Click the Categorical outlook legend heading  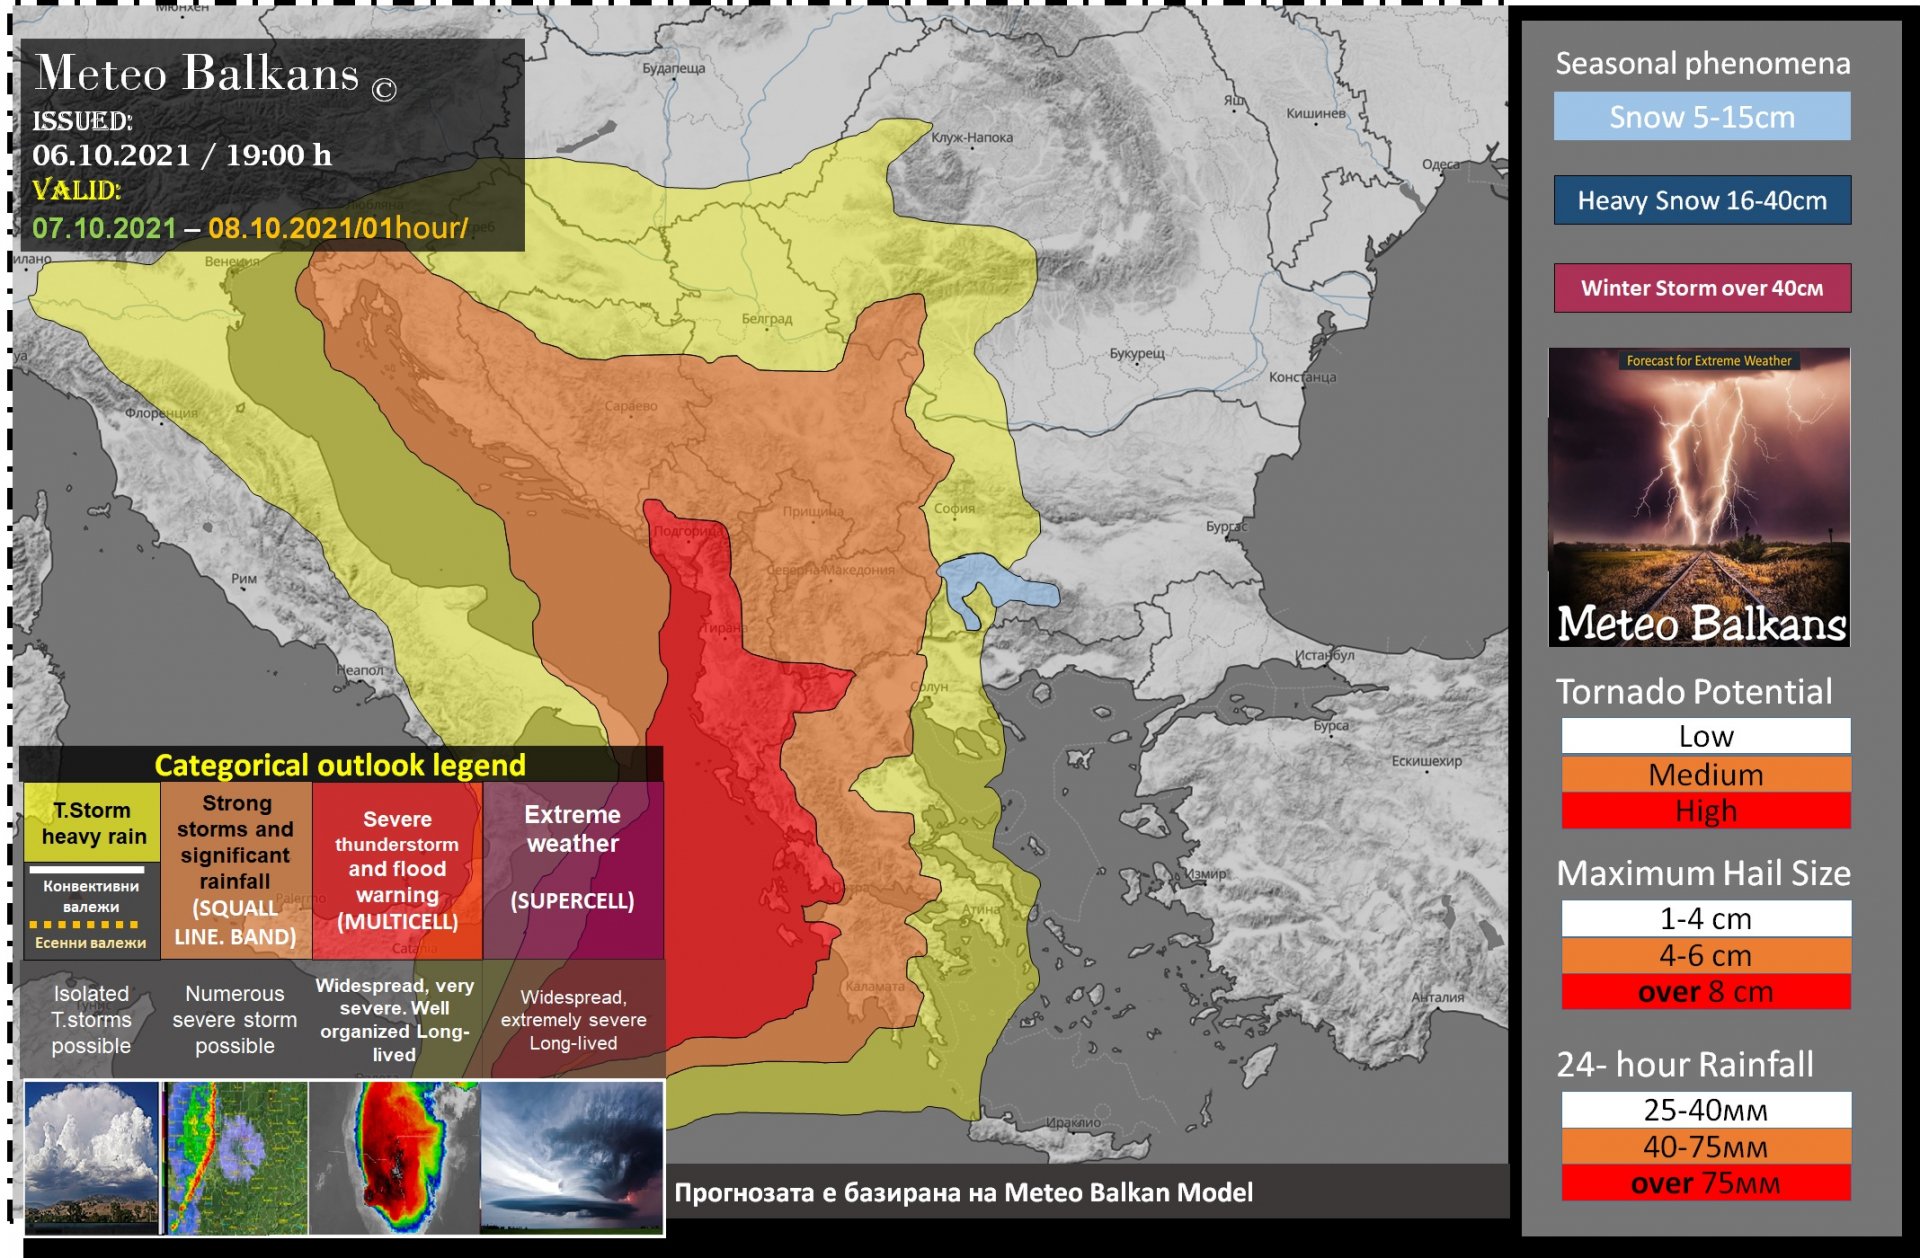[340, 765]
